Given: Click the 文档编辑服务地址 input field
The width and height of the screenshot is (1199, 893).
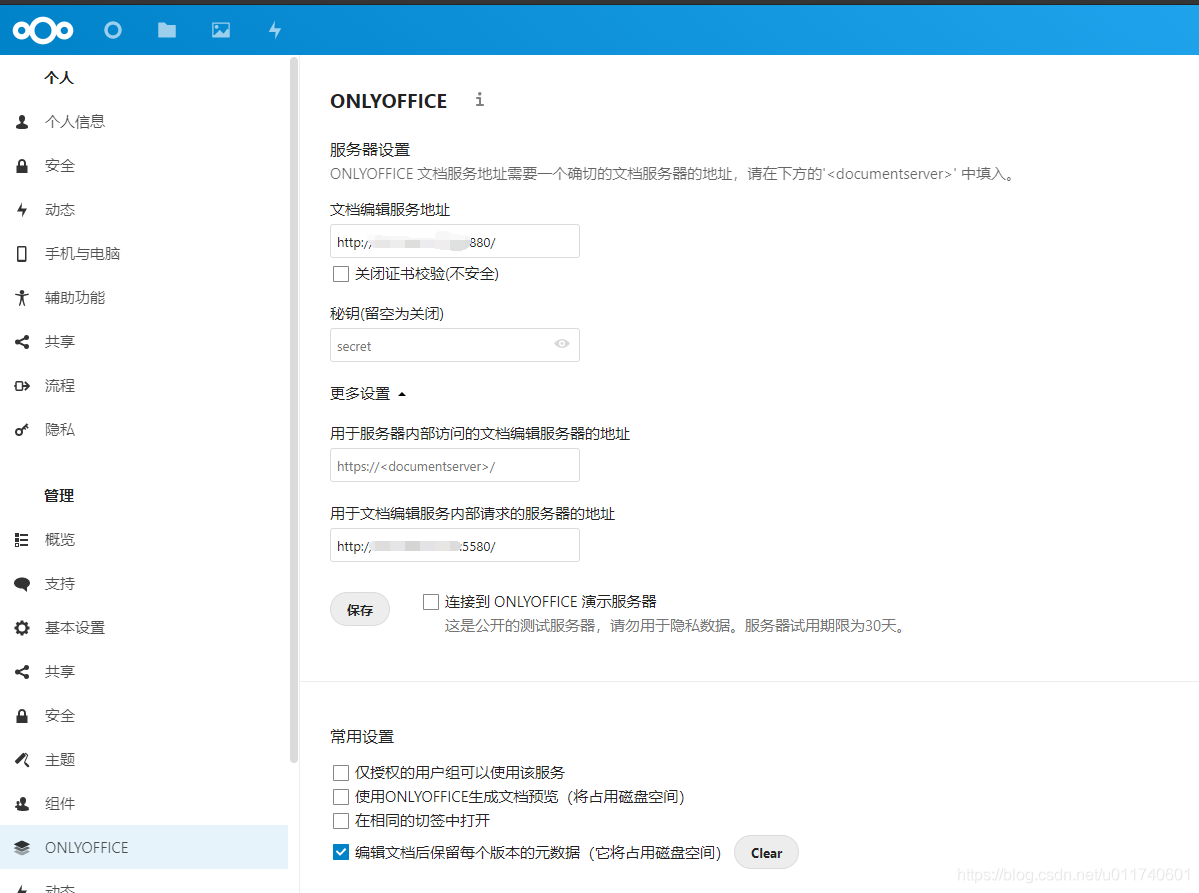Looking at the screenshot, I should (455, 241).
